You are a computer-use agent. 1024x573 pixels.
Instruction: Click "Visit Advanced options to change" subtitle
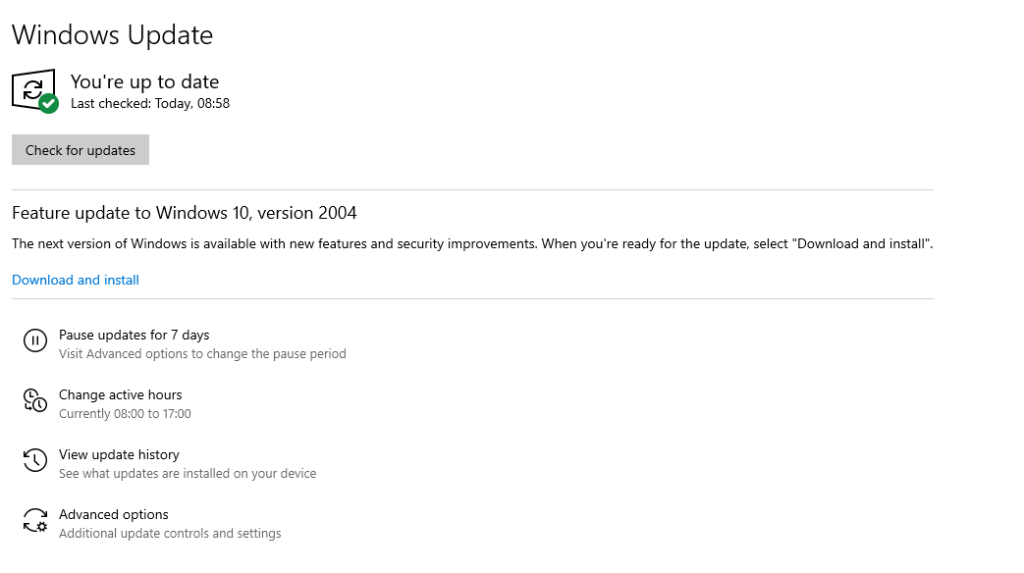202,354
